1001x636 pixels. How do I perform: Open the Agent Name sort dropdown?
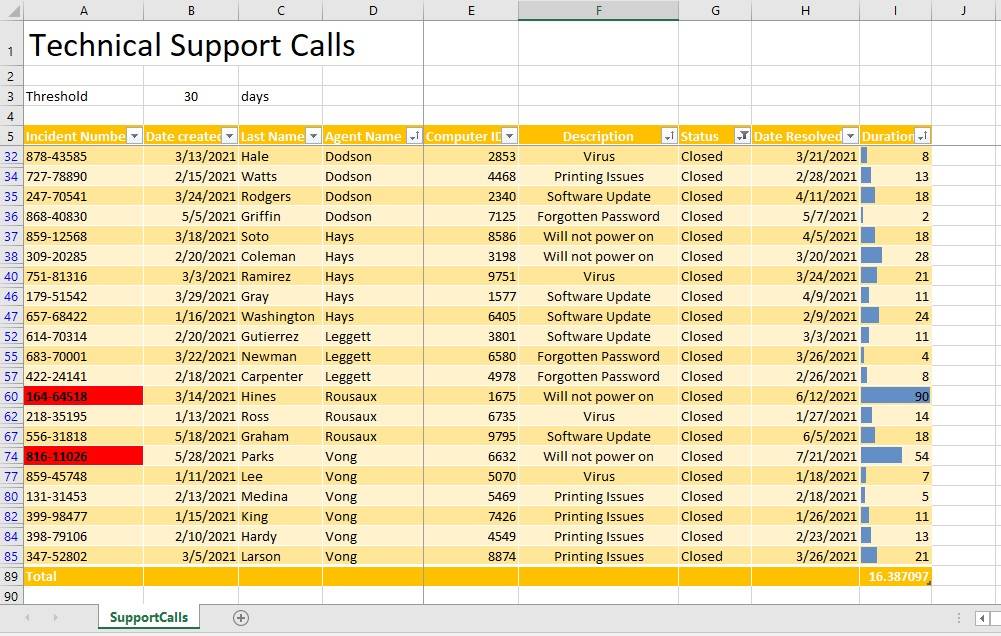tap(414, 136)
